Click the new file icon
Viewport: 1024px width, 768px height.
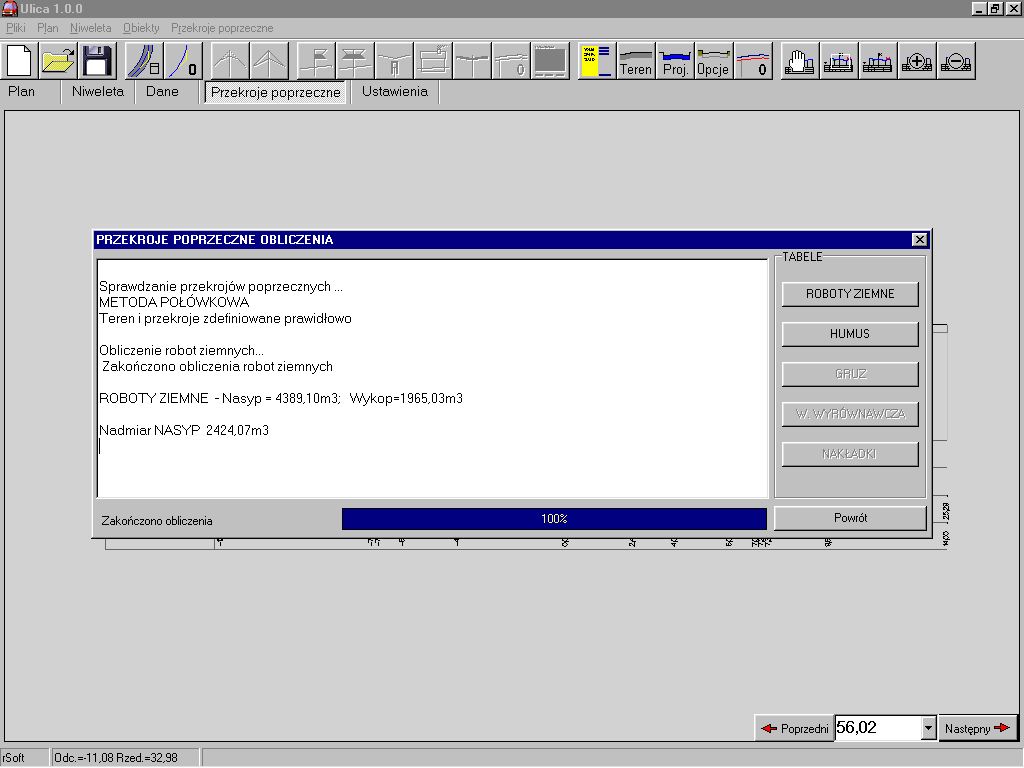point(21,61)
